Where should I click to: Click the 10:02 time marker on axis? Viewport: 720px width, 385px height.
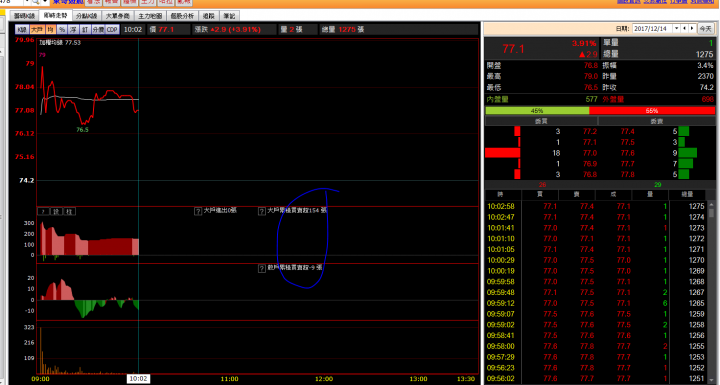click(x=138, y=379)
